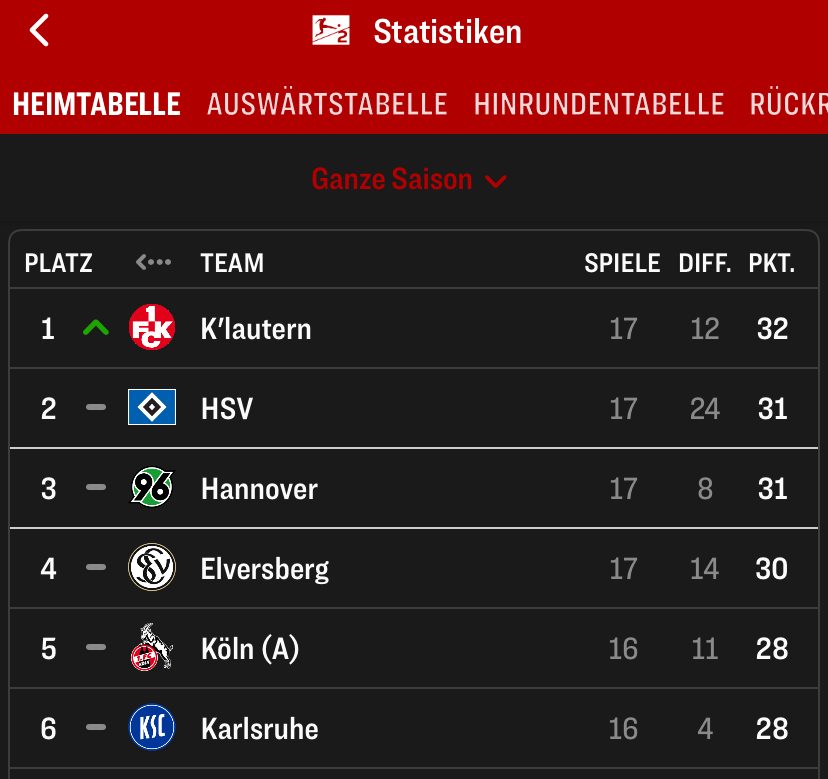
Task: Open the Karlsruhe KSC logo
Action: (152, 728)
